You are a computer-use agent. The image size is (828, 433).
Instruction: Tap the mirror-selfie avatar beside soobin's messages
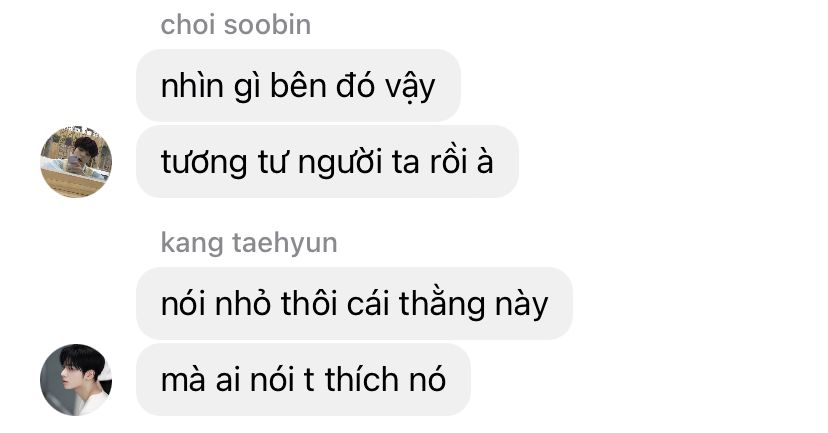coord(76,162)
